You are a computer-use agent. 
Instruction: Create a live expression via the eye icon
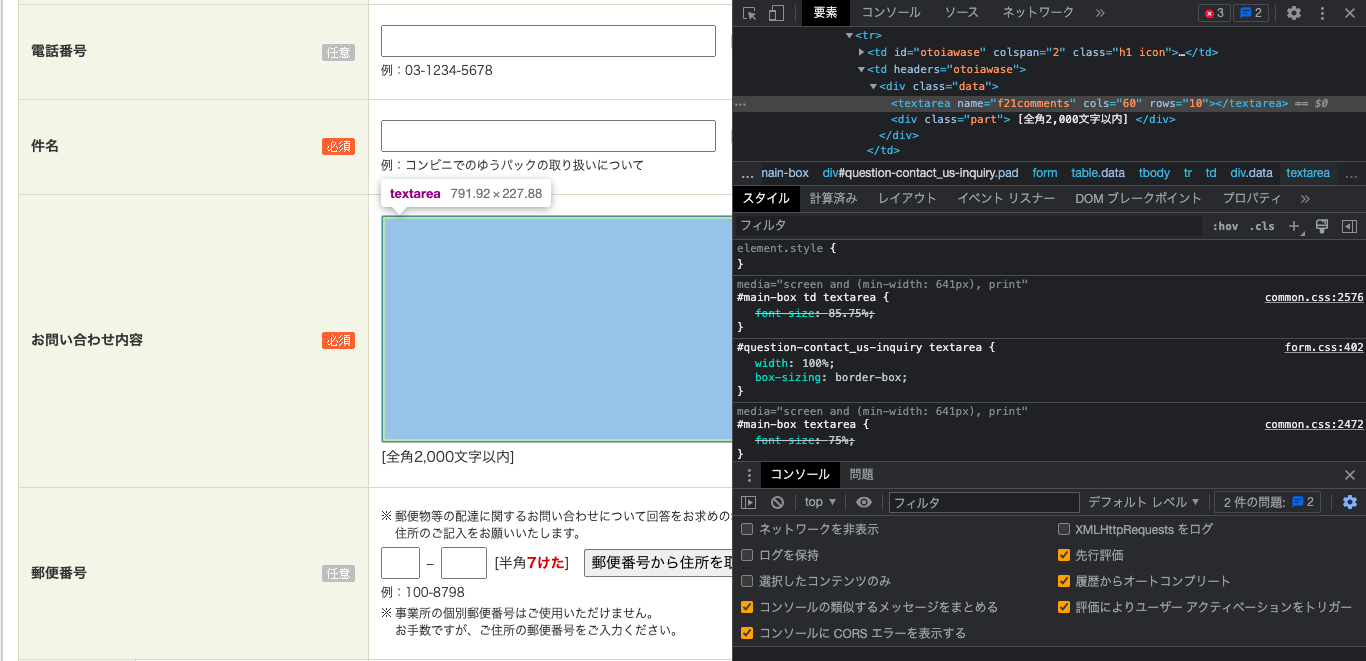tap(864, 502)
